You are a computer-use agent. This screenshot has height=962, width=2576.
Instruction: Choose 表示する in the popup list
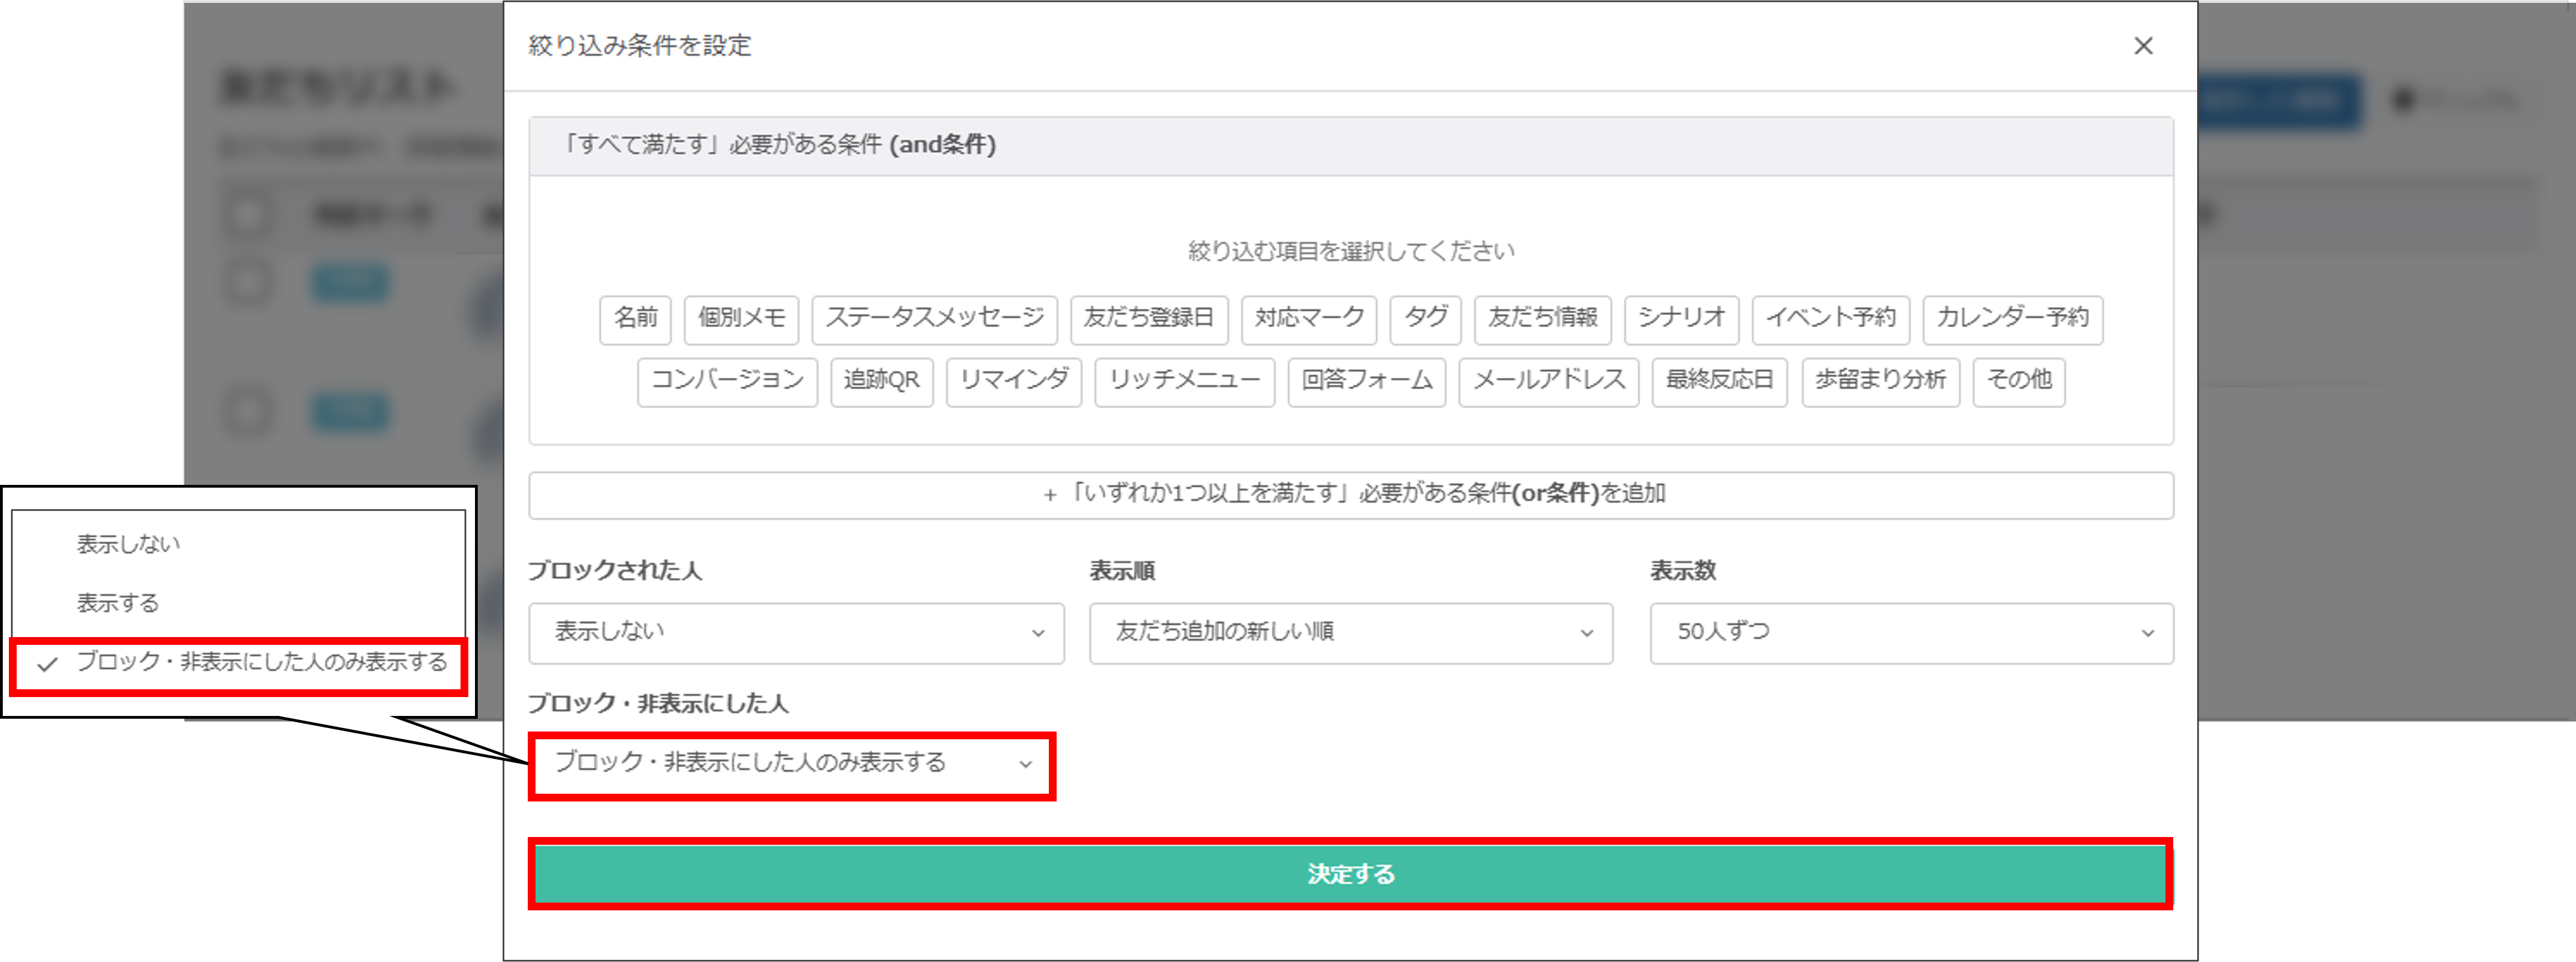pyautogui.click(x=118, y=603)
